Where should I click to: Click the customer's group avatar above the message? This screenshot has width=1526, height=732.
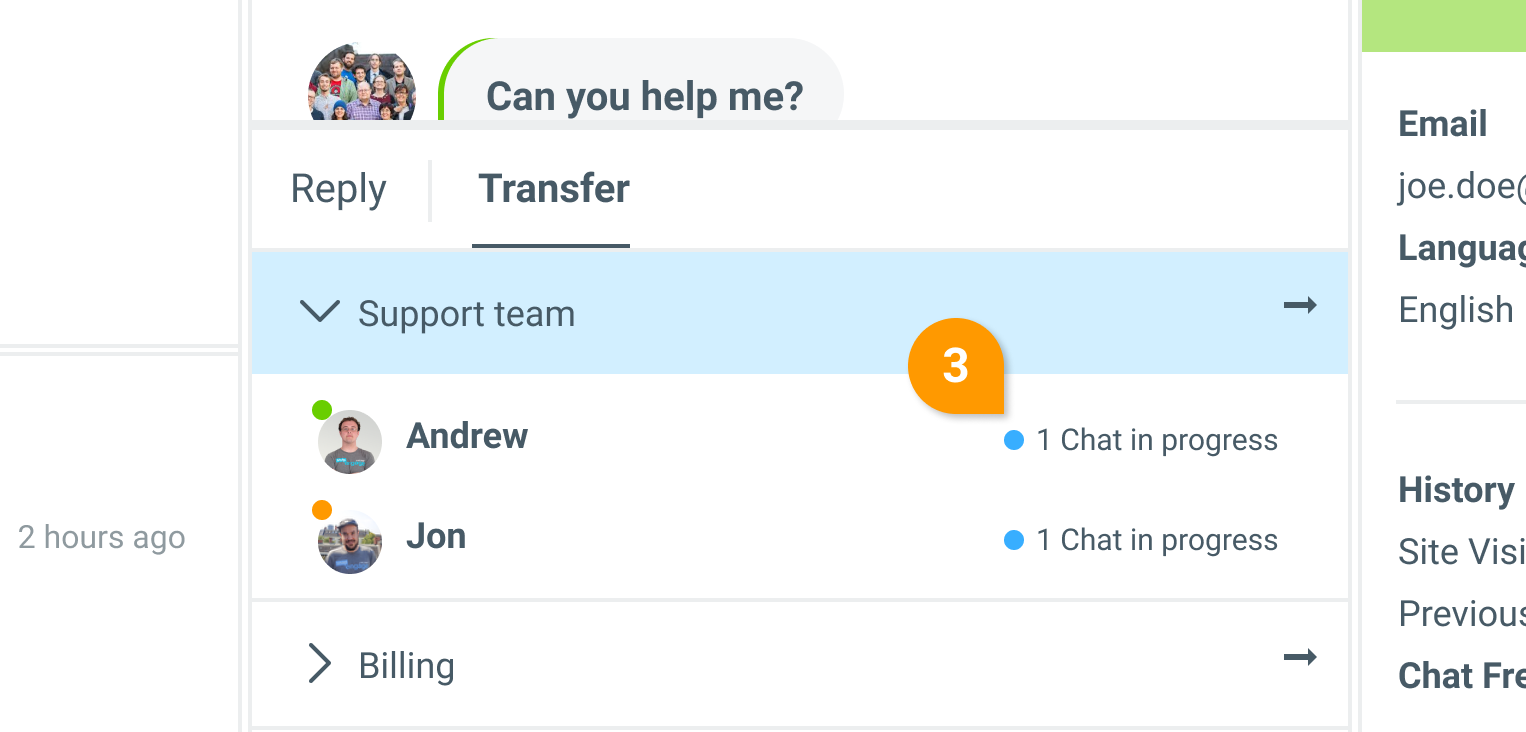pyautogui.click(x=361, y=85)
